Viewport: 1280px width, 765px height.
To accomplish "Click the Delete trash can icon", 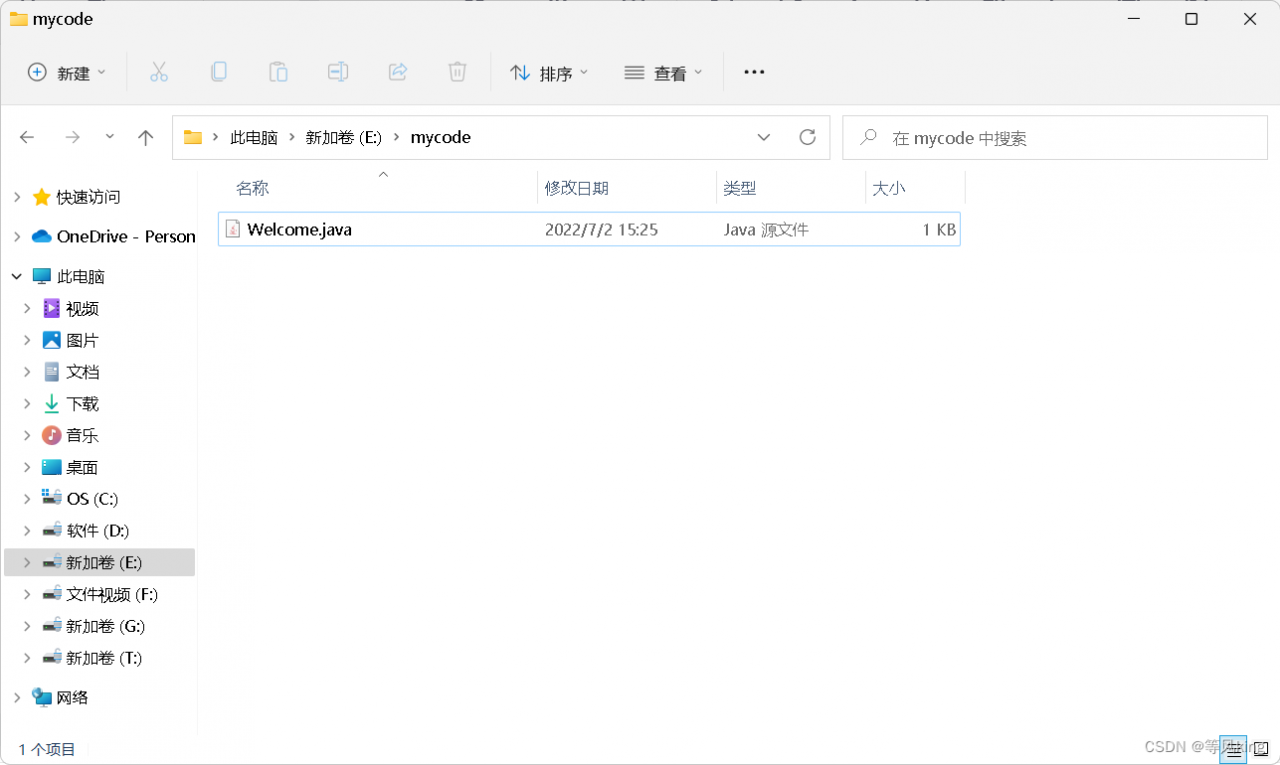I will (457, 72).
